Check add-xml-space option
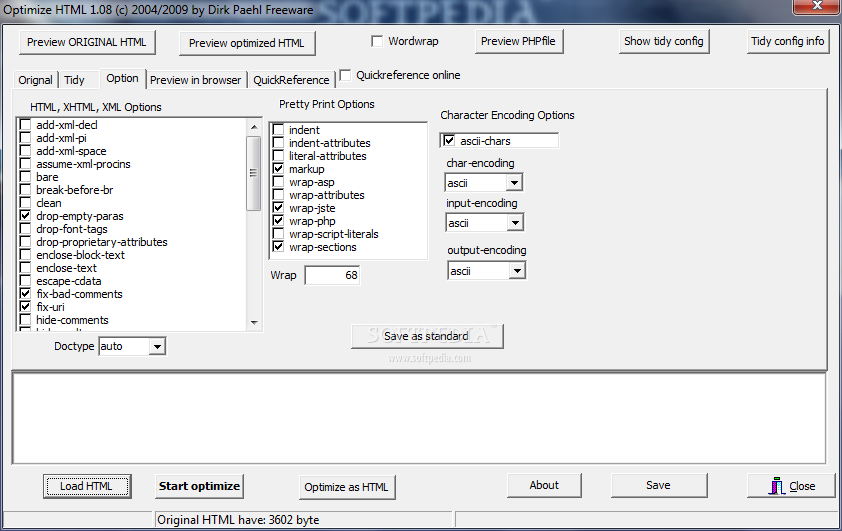842x531 pixels. [x=25, y=151]
